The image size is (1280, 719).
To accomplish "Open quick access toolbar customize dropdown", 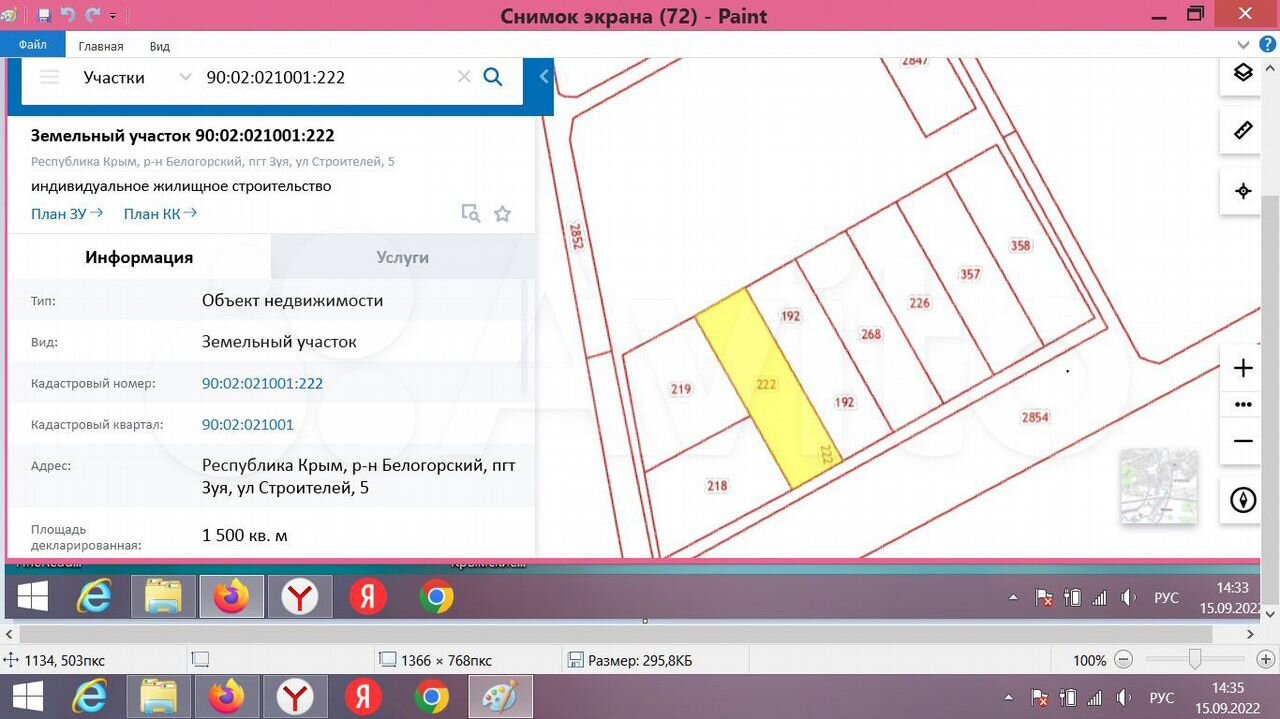I will (113, 17).
